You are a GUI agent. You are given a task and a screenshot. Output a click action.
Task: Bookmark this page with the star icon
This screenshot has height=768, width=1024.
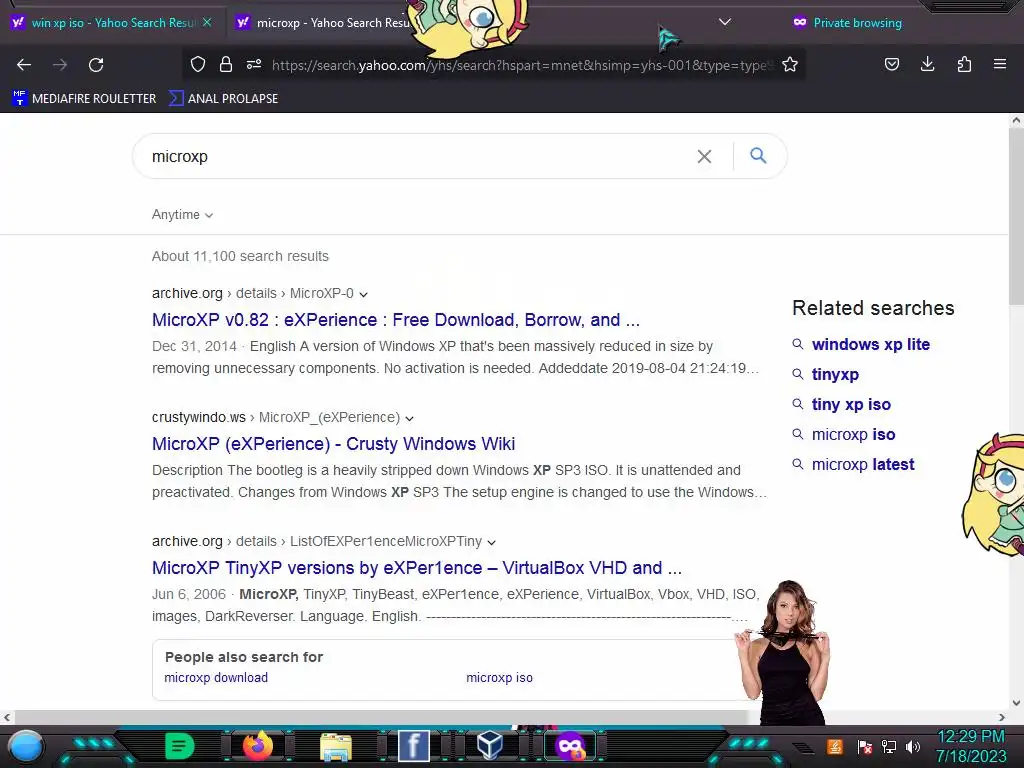point(790,64)
